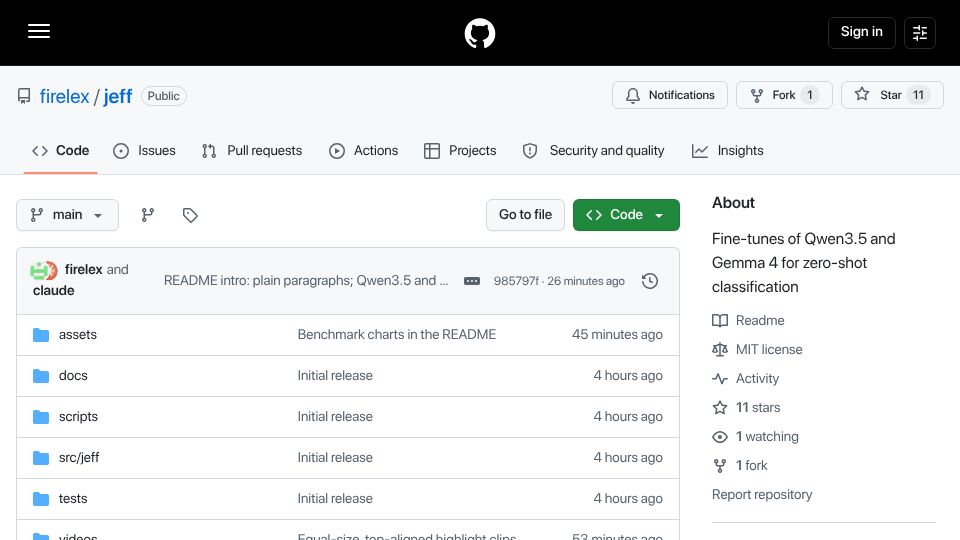Open scripts row Initial release commit
Screen dimensions: 960x540
pyautogui.click(x=335, y=416)
